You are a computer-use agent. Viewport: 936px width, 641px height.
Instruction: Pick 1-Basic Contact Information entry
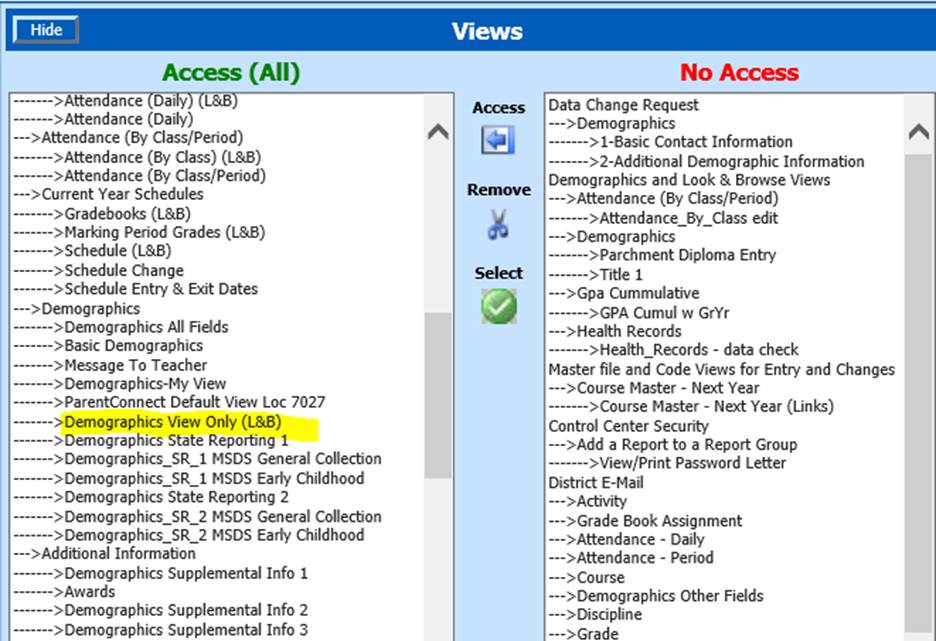696,142
